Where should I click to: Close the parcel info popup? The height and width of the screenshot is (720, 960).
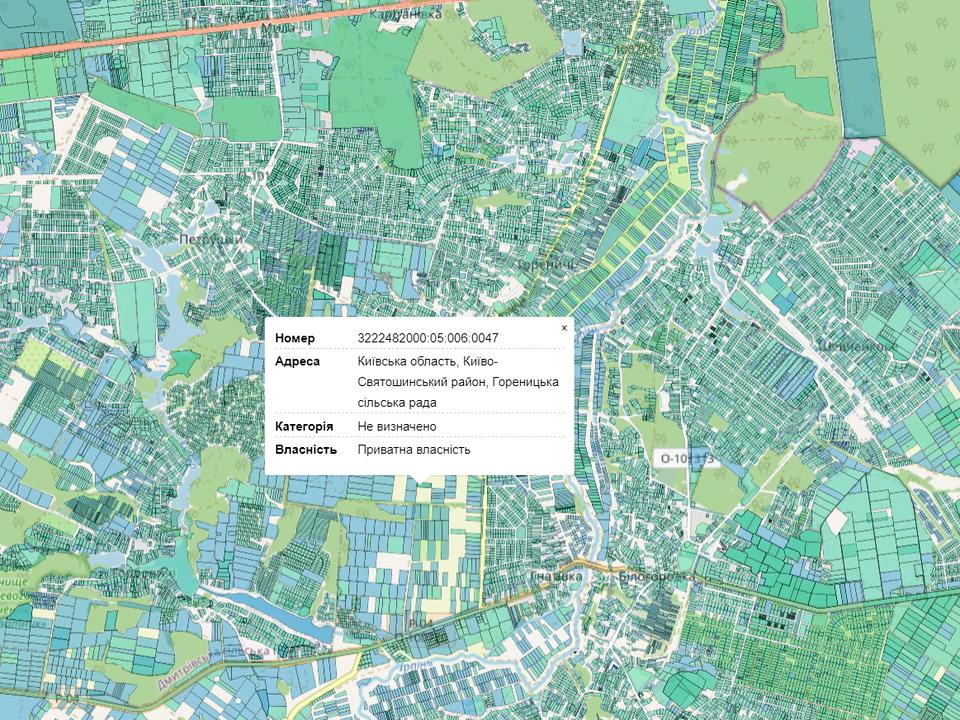tap(564, 328)
